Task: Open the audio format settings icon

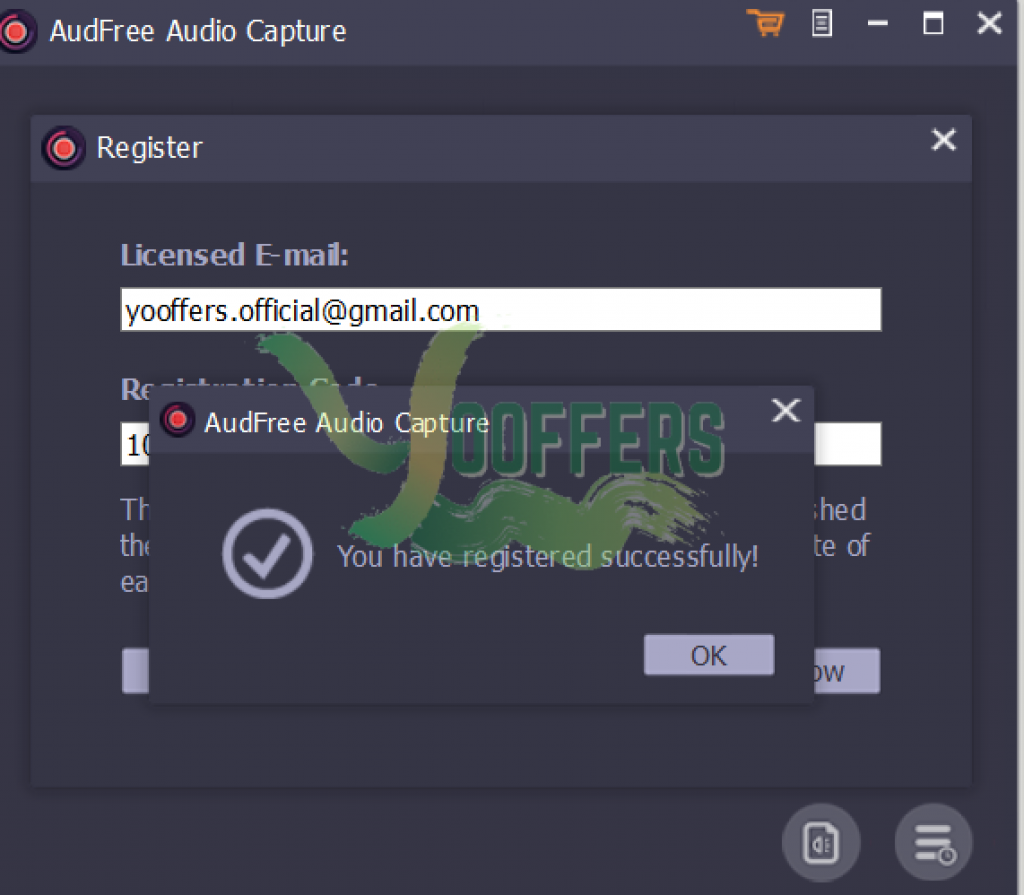Action: [821, 842]
